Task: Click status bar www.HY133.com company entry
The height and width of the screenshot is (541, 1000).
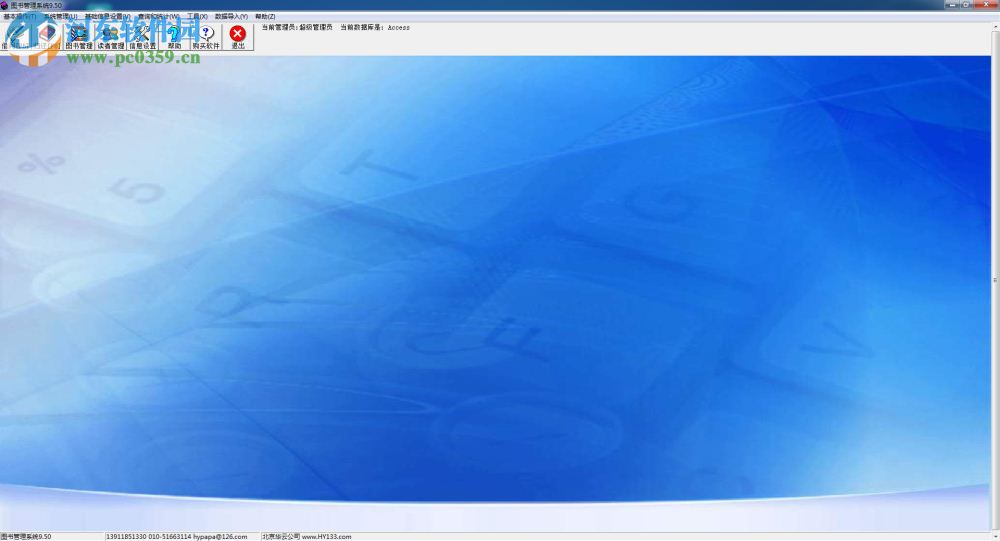Action: pyautogui.click(x=307, y=537)
